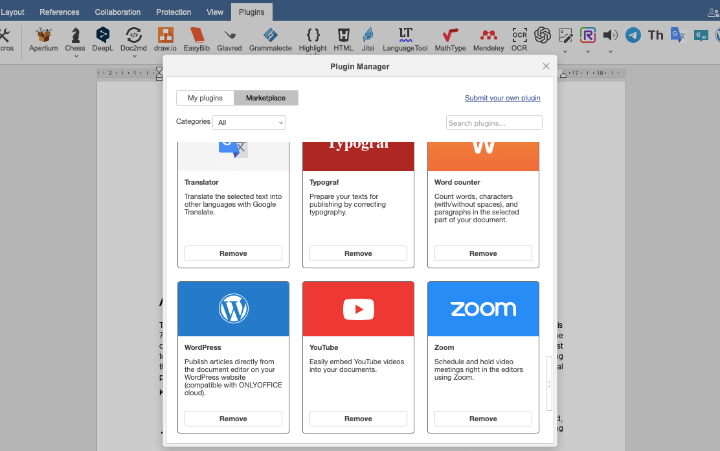This screenshot has height=451, width=720.
Task: Select the Plugins ribbon tab
Action: coord(252,12)
